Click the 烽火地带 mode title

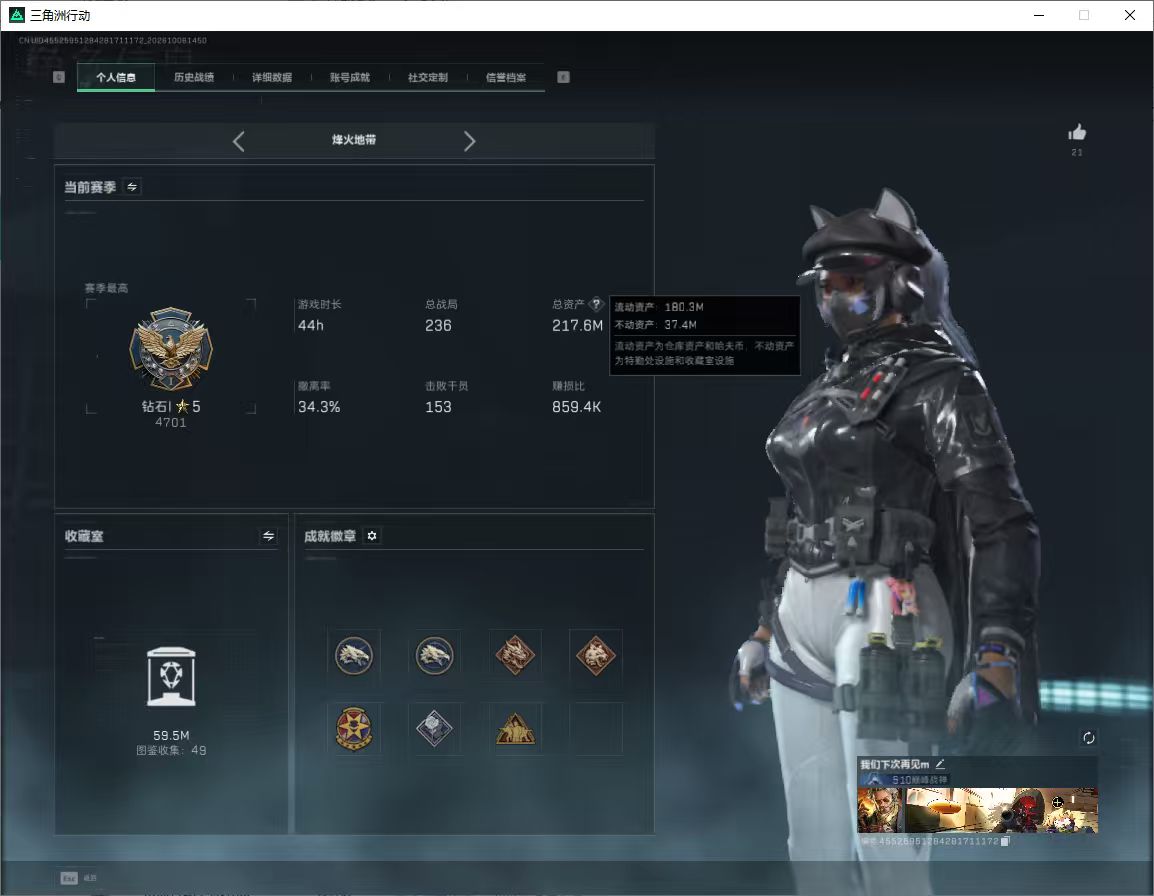(x=354, y=140)
